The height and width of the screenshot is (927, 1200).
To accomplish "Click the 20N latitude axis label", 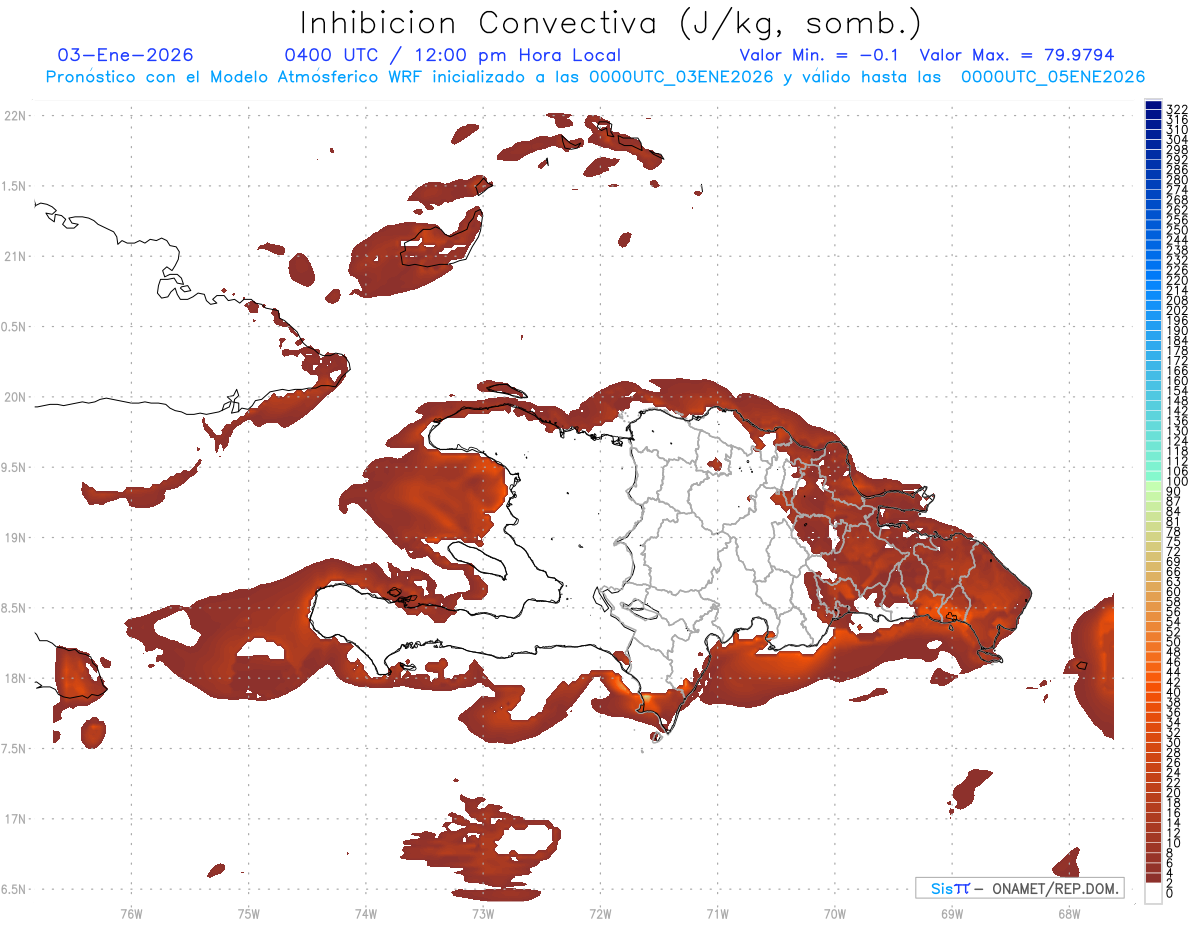I will point(15,397).
